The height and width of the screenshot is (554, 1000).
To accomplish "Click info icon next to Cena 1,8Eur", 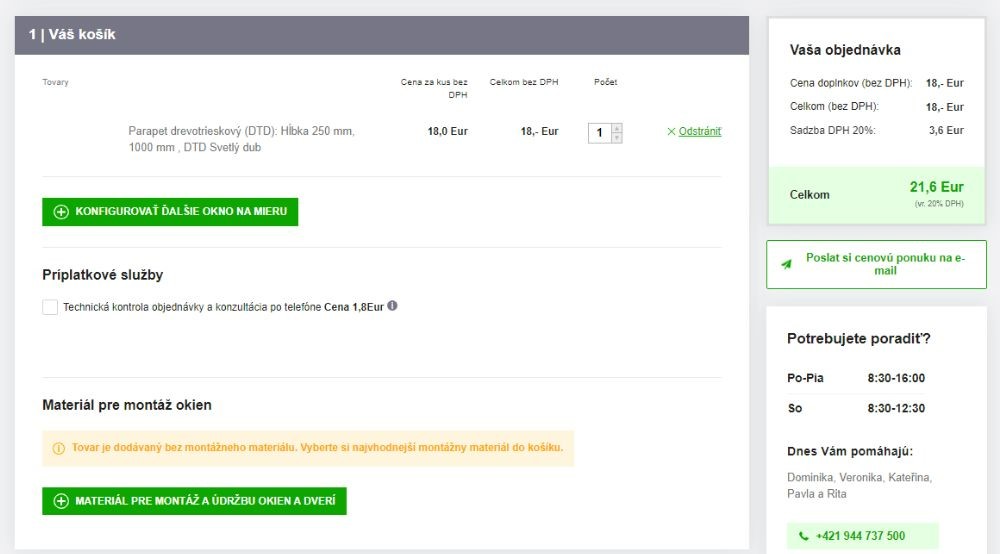I will pyautogui.click(x=392, y=306).
